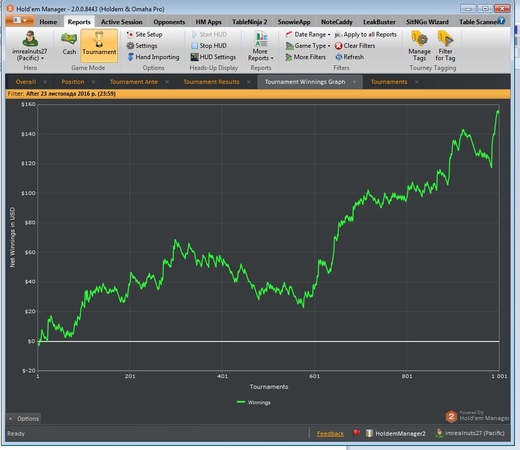Click the Clear Filters button
Image resolution: width=520 pixels, height=450 pixels.
[x=355, y=46]
